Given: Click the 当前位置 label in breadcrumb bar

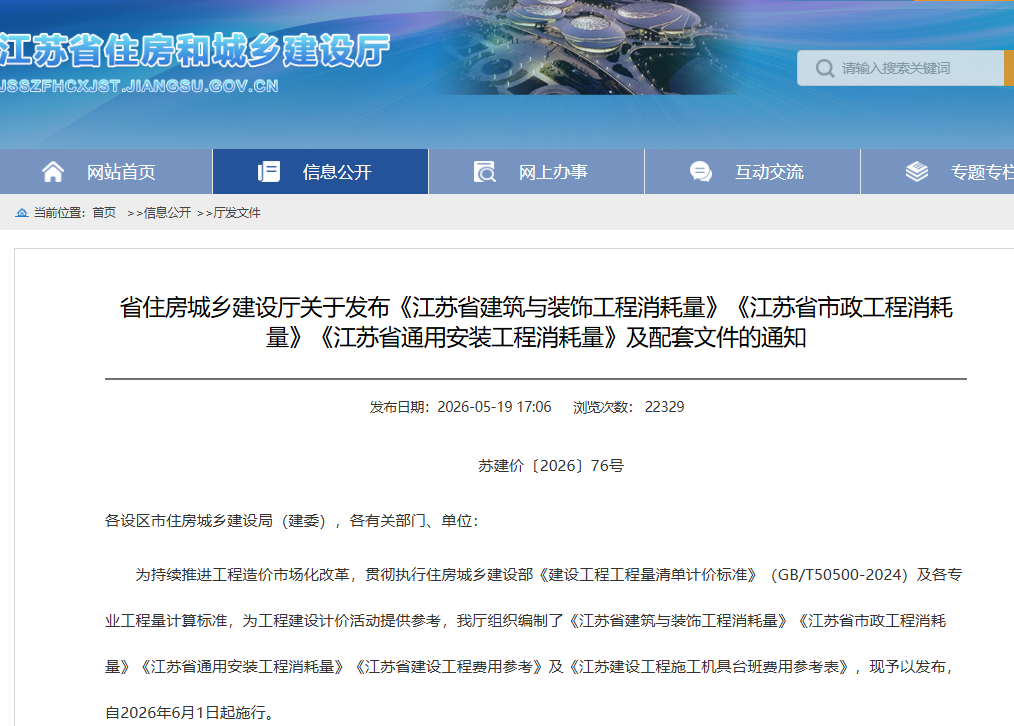Looking at the screenshot, I should [57, 213].
